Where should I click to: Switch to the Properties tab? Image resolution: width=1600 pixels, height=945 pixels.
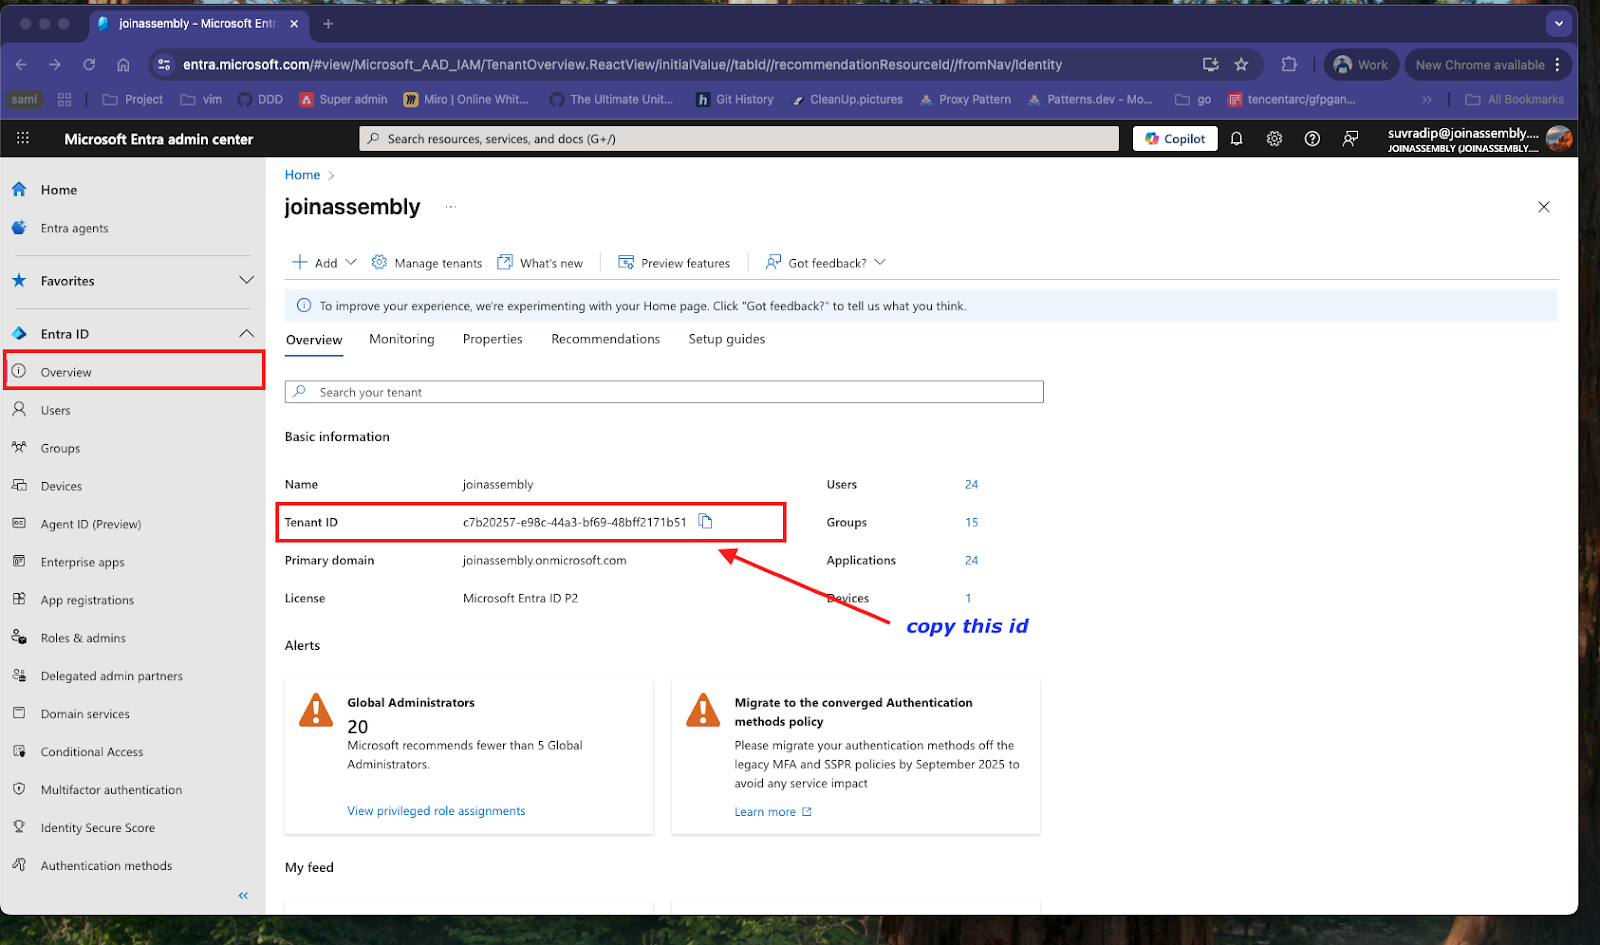(493, 339)
